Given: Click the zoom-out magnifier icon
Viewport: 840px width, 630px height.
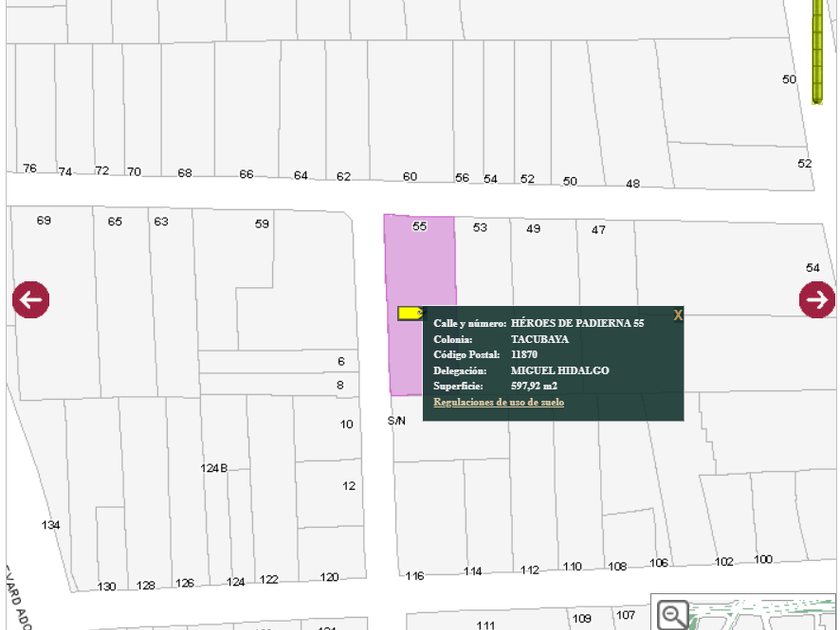Looking at the screenshot, I should [x=674, y=615].
